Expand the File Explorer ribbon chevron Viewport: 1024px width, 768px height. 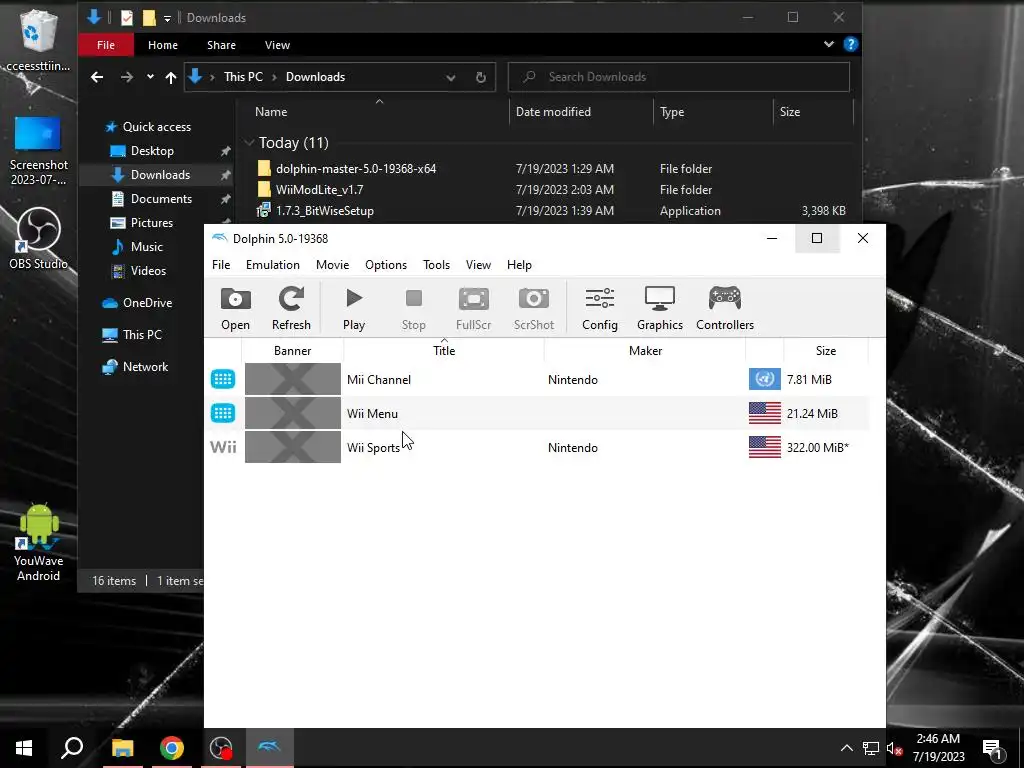pyautogui.click(x=829, y=44)
